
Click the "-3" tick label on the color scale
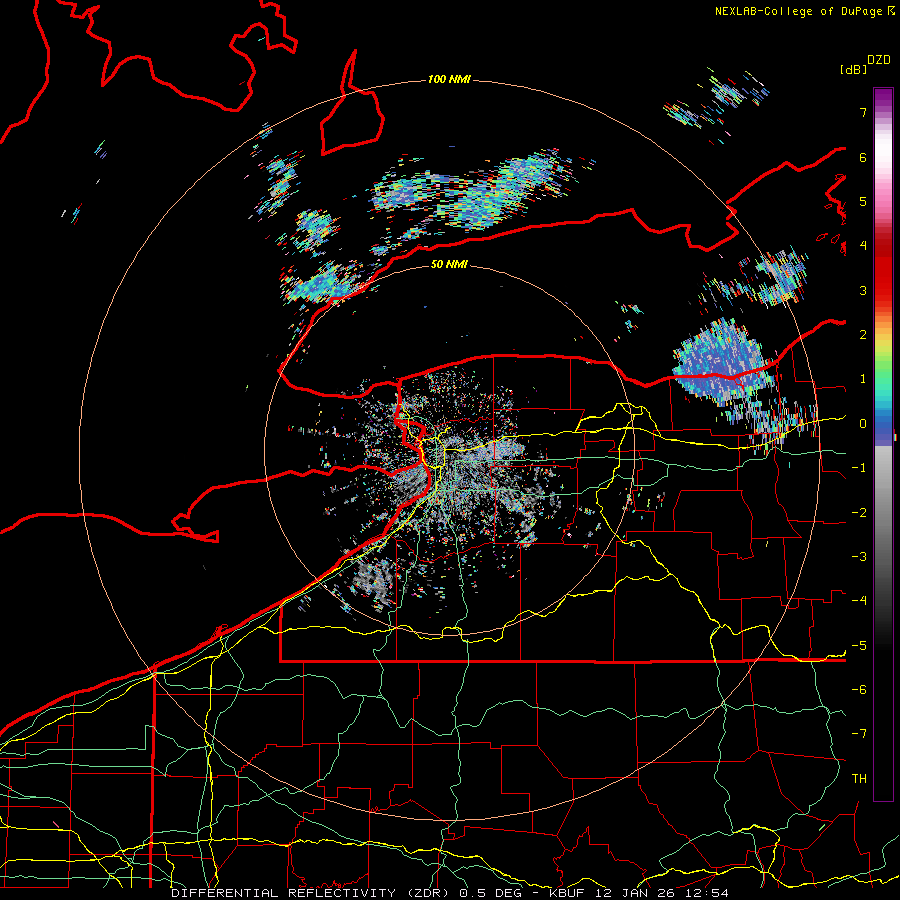tap(859, 557)
